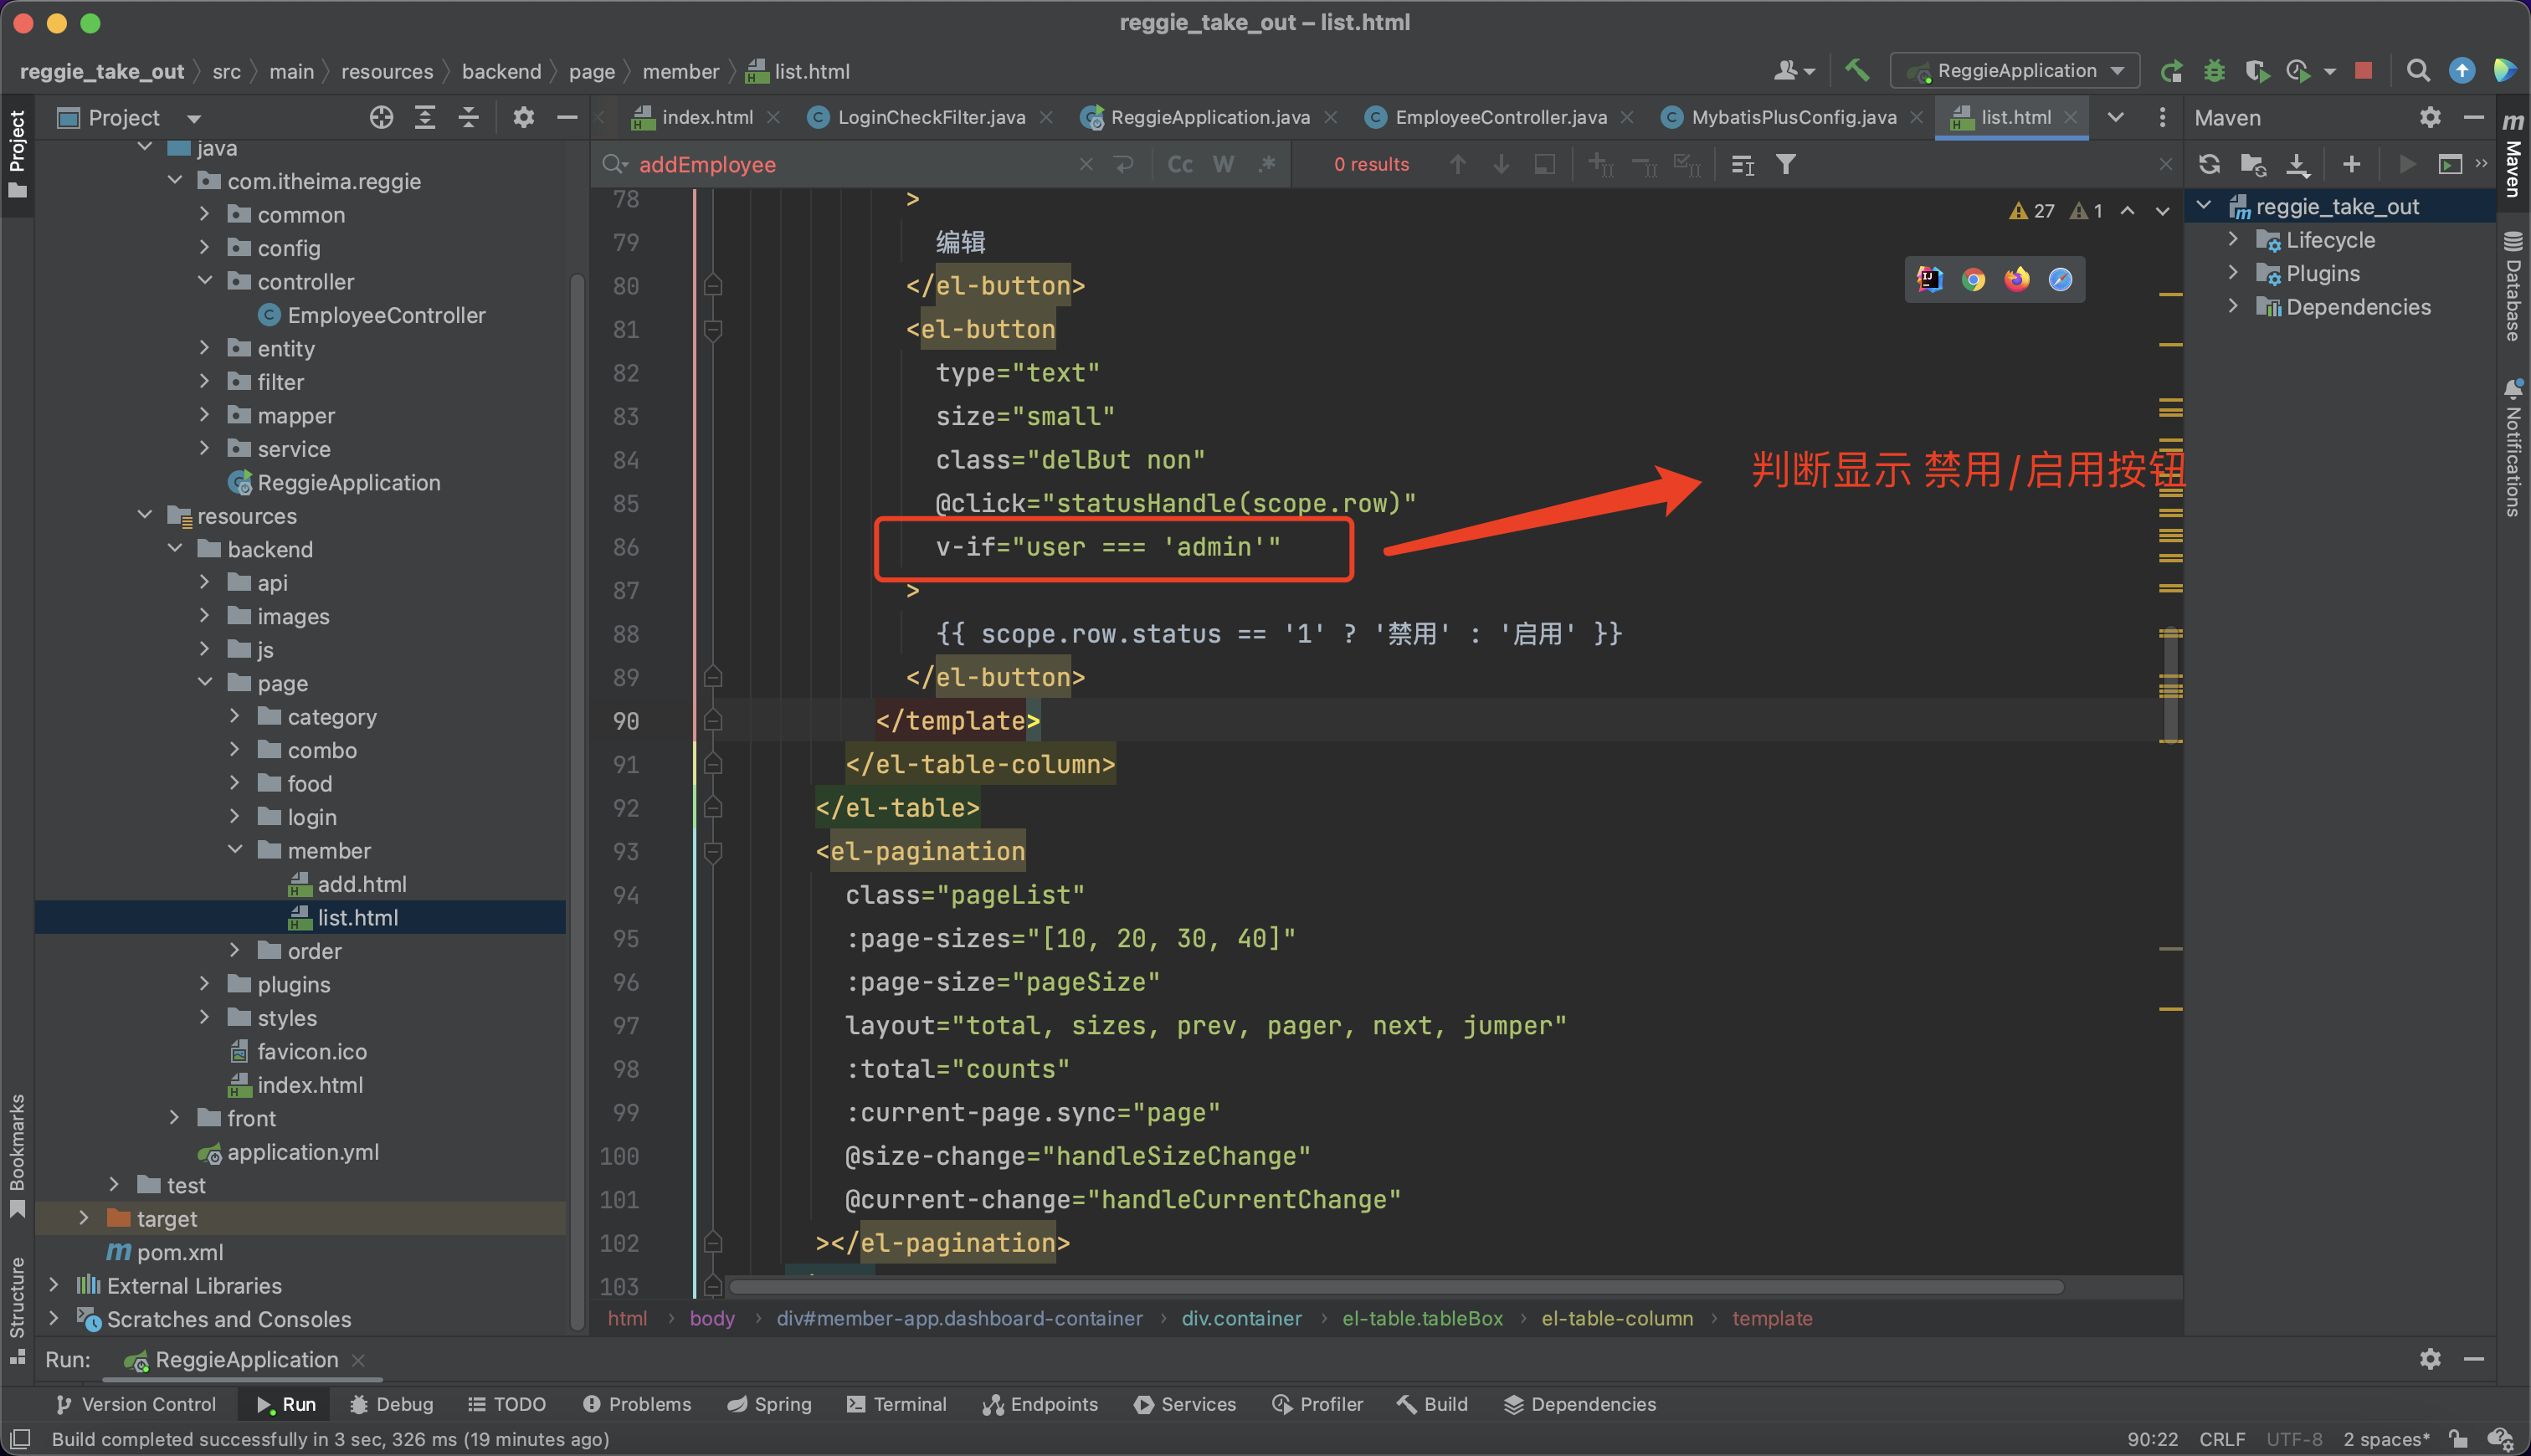Click the div.container breadcrumb link
Viewport: 2531px width, 1456px height.
(1241, 1318)
